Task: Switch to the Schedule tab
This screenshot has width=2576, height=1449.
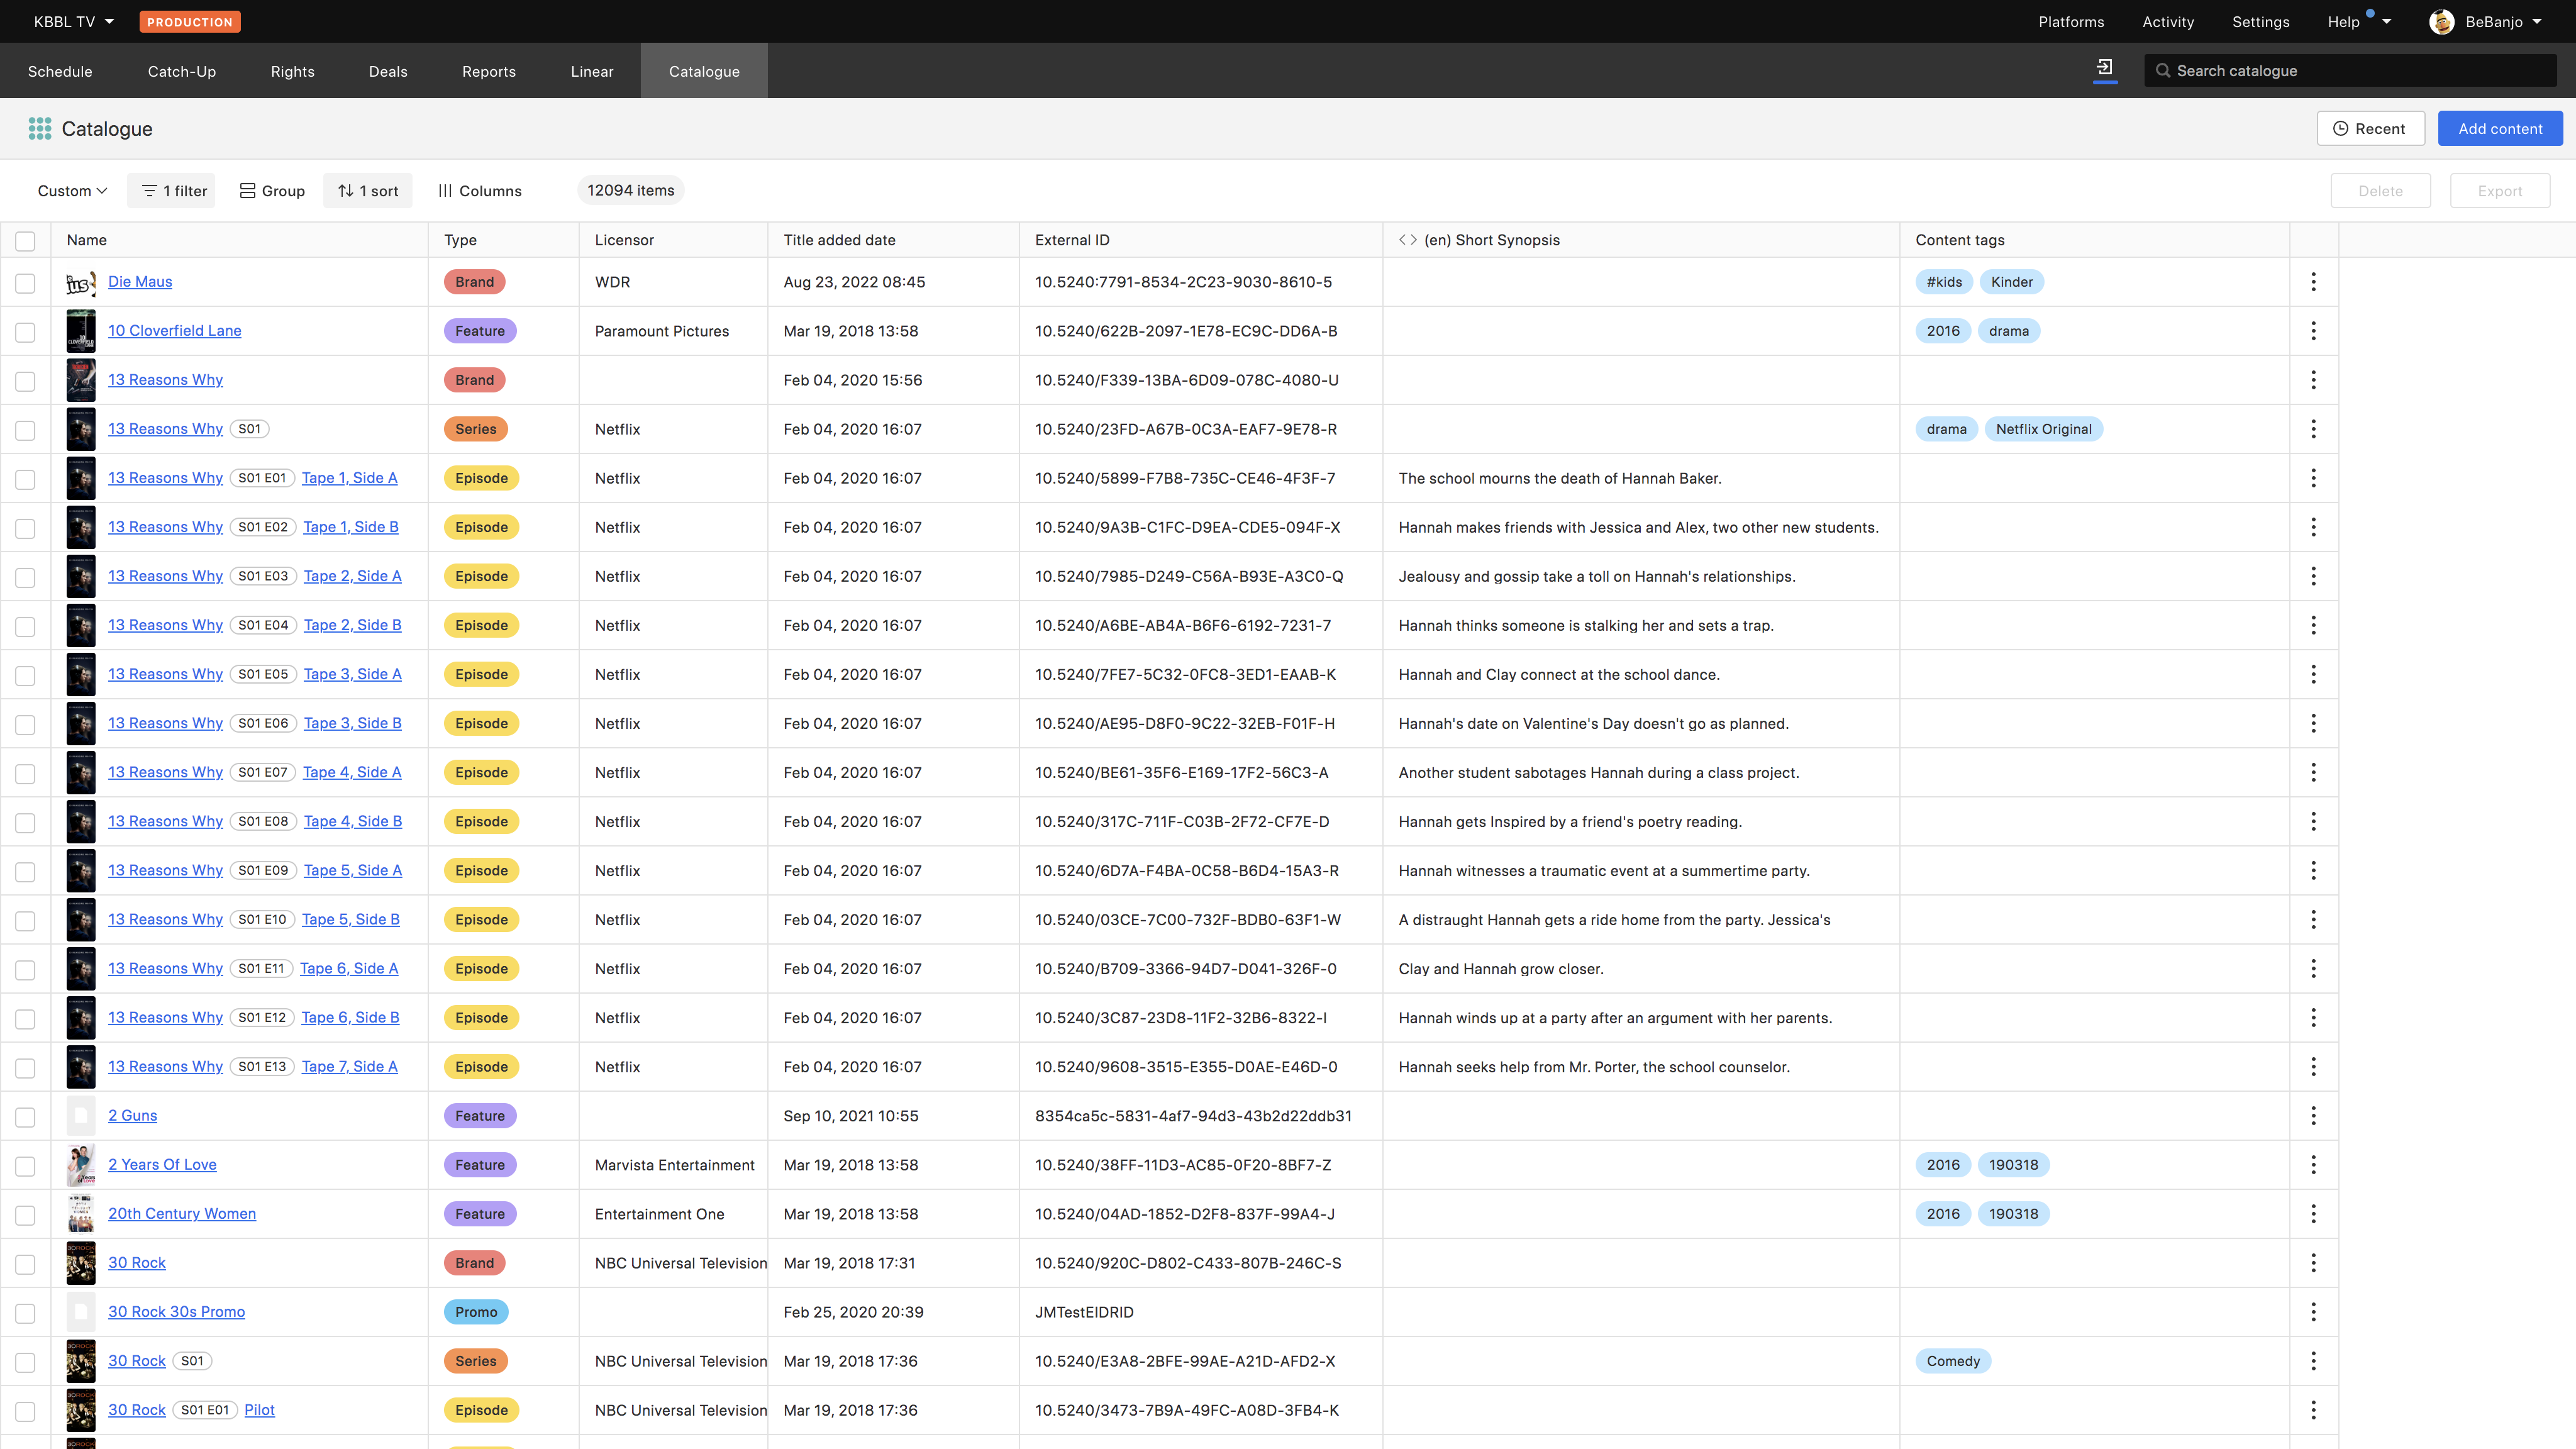Action: tap(60, 71)
